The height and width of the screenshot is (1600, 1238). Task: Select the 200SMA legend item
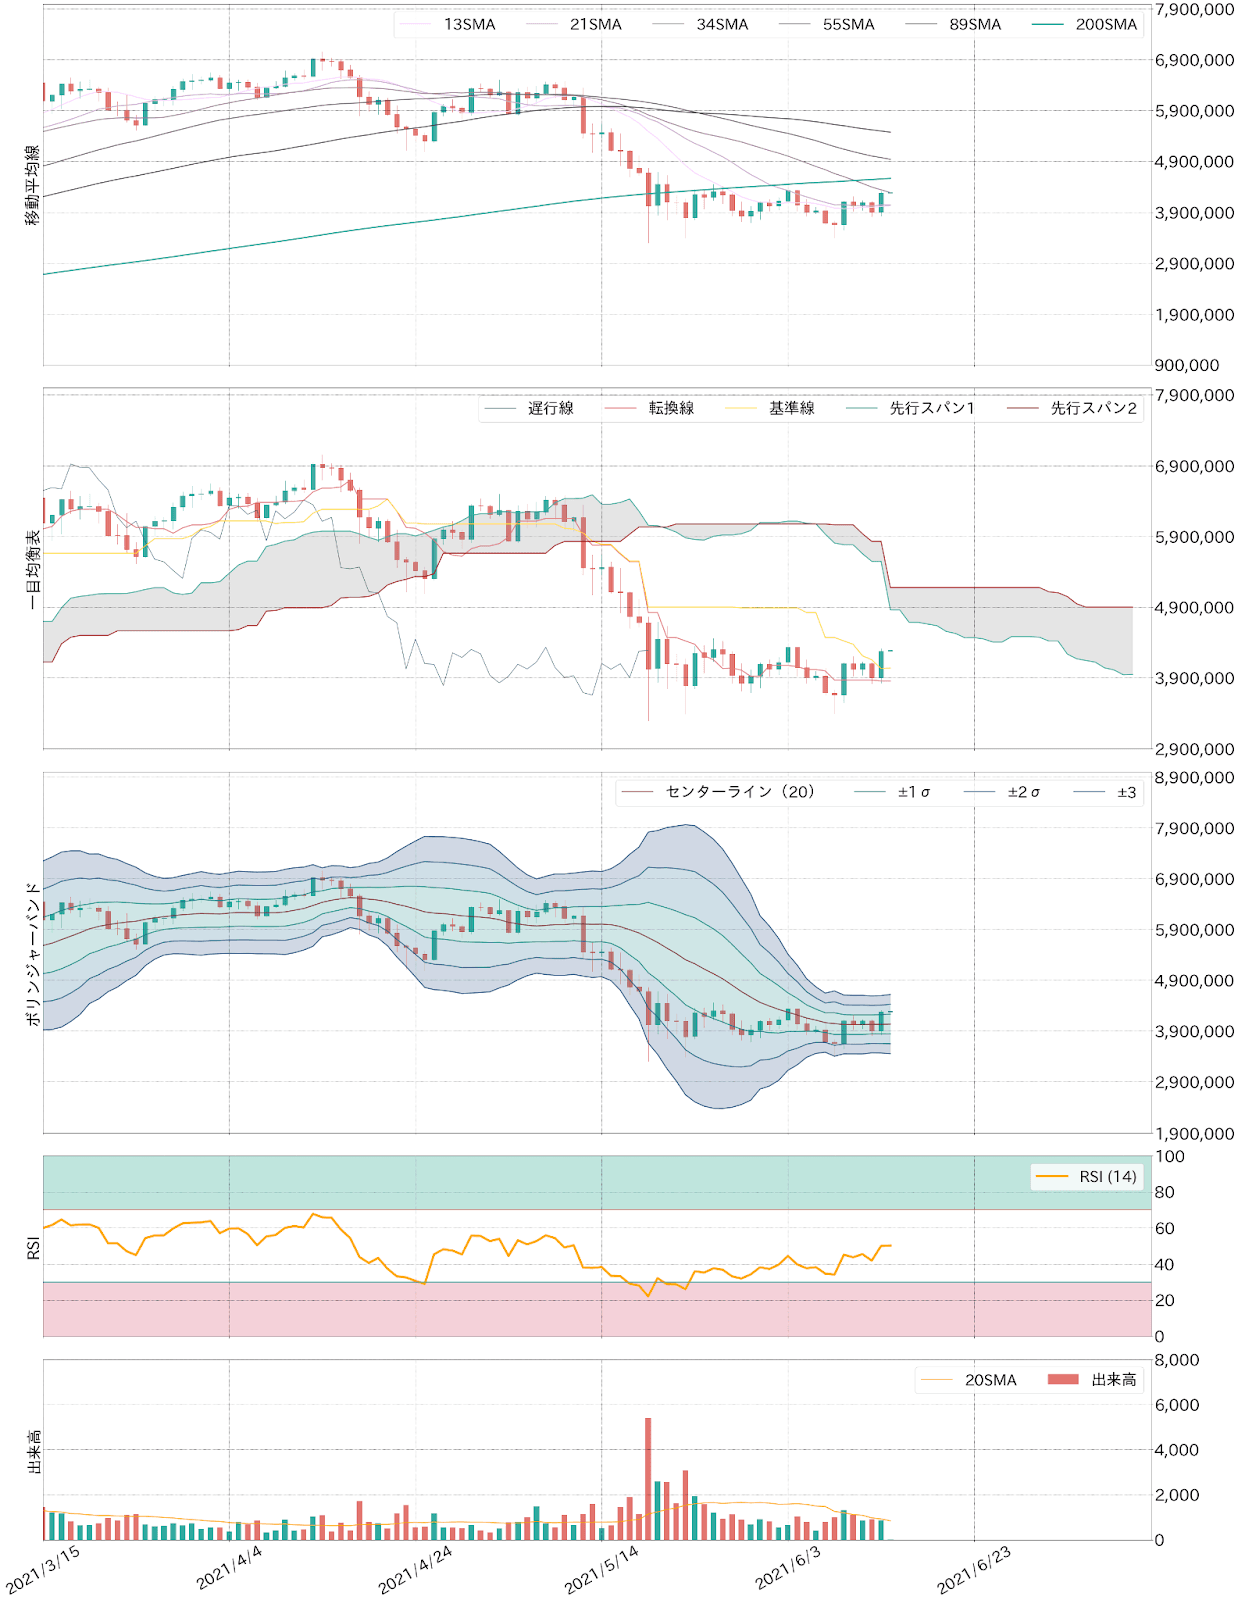pyautogui.click(x=1106, y=24)
